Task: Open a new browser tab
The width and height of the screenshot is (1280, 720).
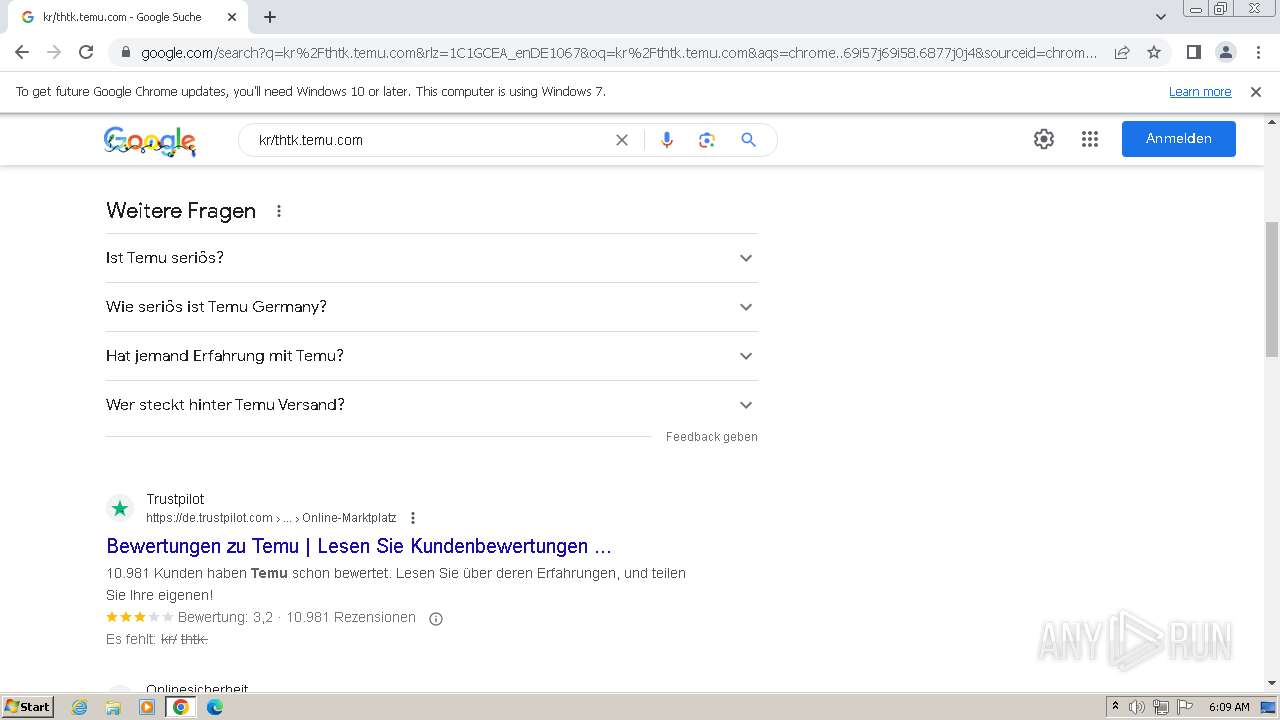Action: [270, 17]
